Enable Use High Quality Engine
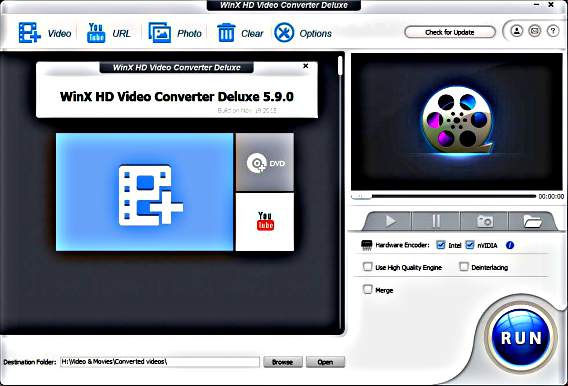This screenshot has width=568, height=386. [x=367, y=267]
